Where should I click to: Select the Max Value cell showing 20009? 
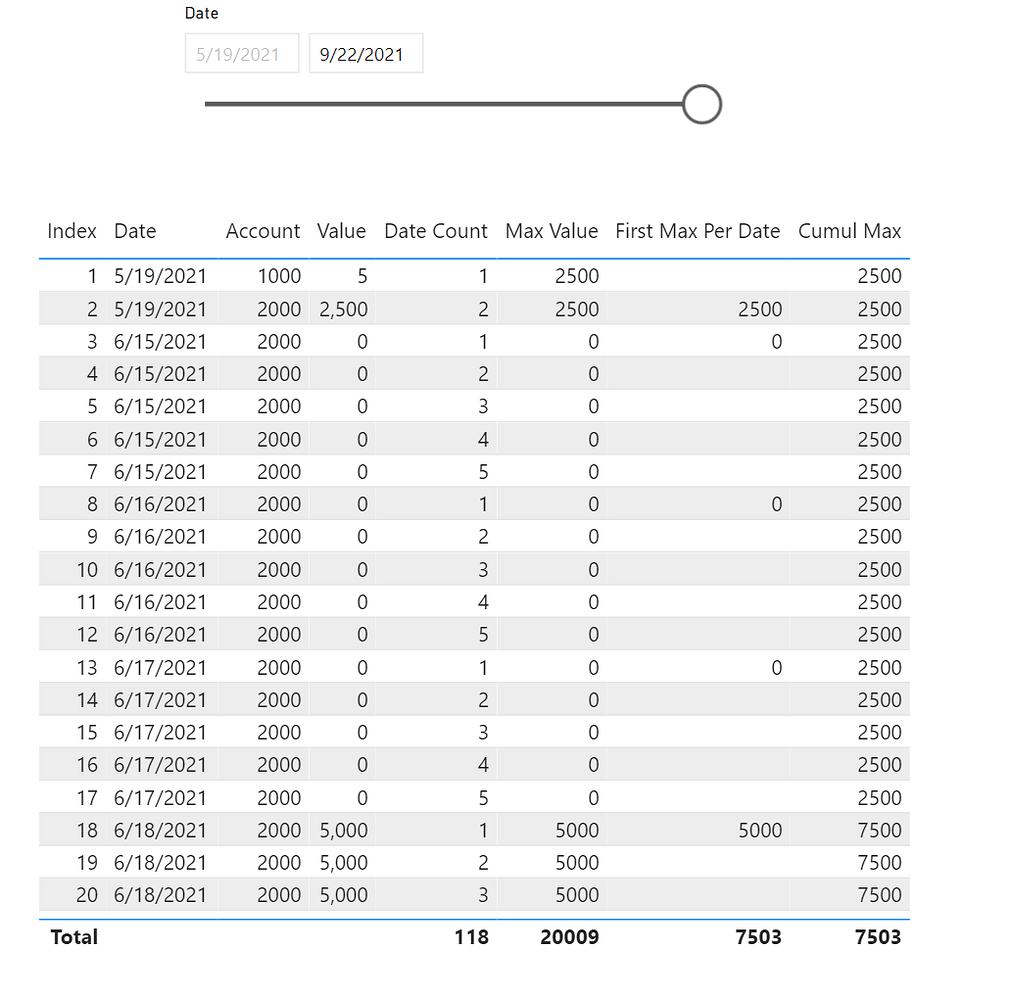click(x=570, y=937)
